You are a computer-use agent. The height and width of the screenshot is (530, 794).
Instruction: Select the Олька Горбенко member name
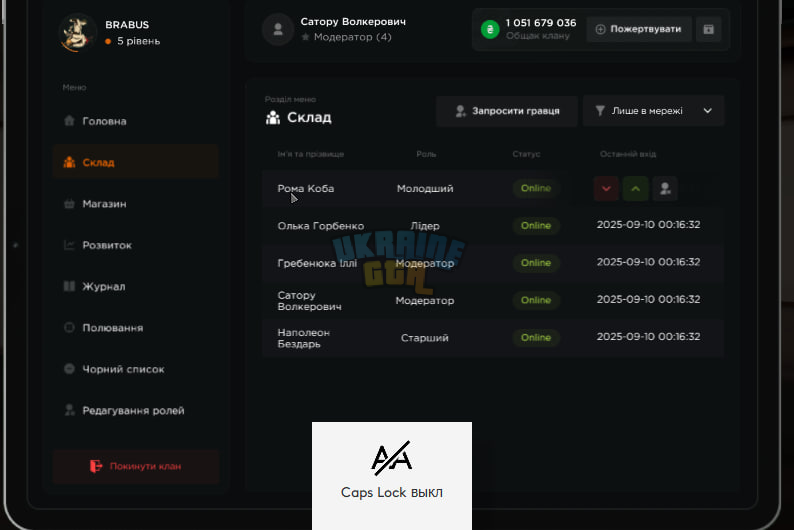click(321, 226)
